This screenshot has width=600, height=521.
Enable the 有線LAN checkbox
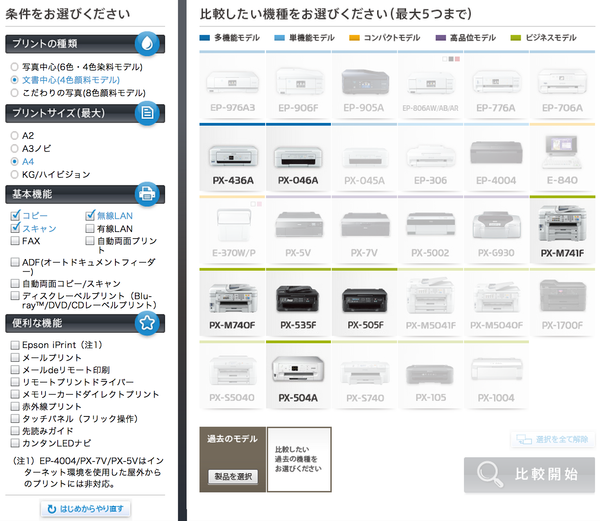(90, 228)
